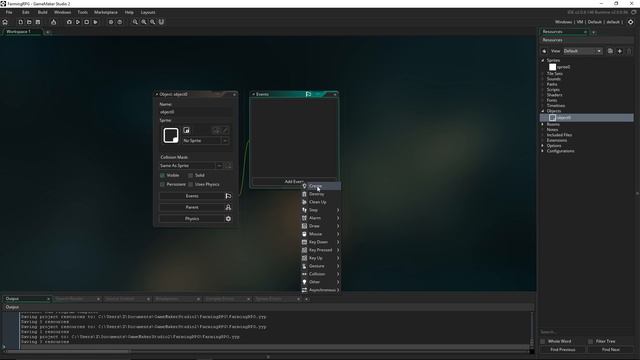Enable the Persistent checkbox

coord(162,184)
